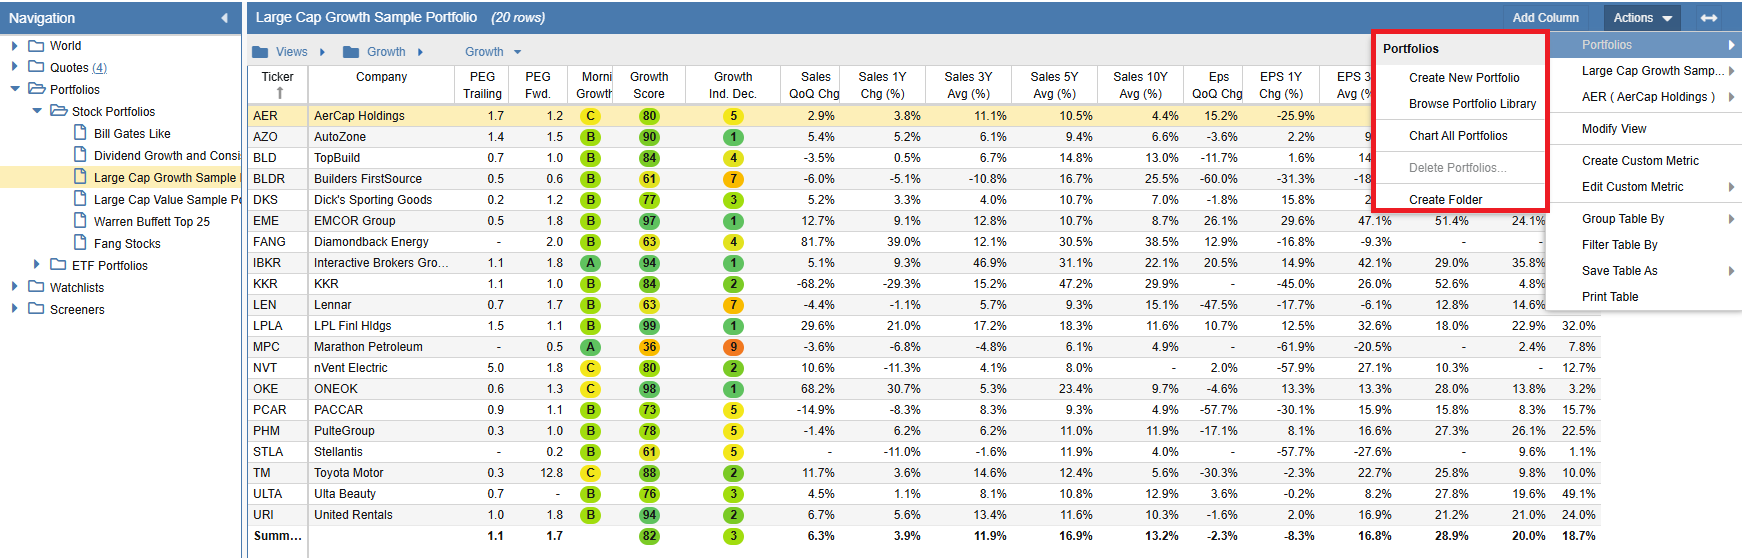This screenshot has width=1746, height=558.
Task: Open the Actions dropdown menu
Action: [x=1642, y=18]
